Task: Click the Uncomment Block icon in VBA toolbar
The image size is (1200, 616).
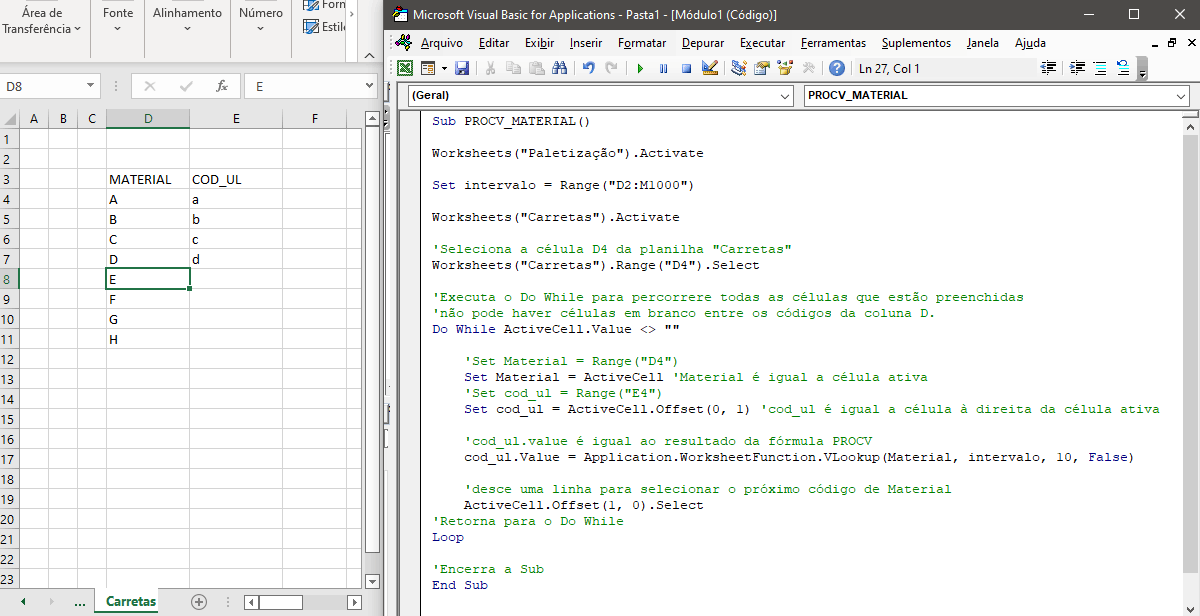Action: tap(1123, 69)
